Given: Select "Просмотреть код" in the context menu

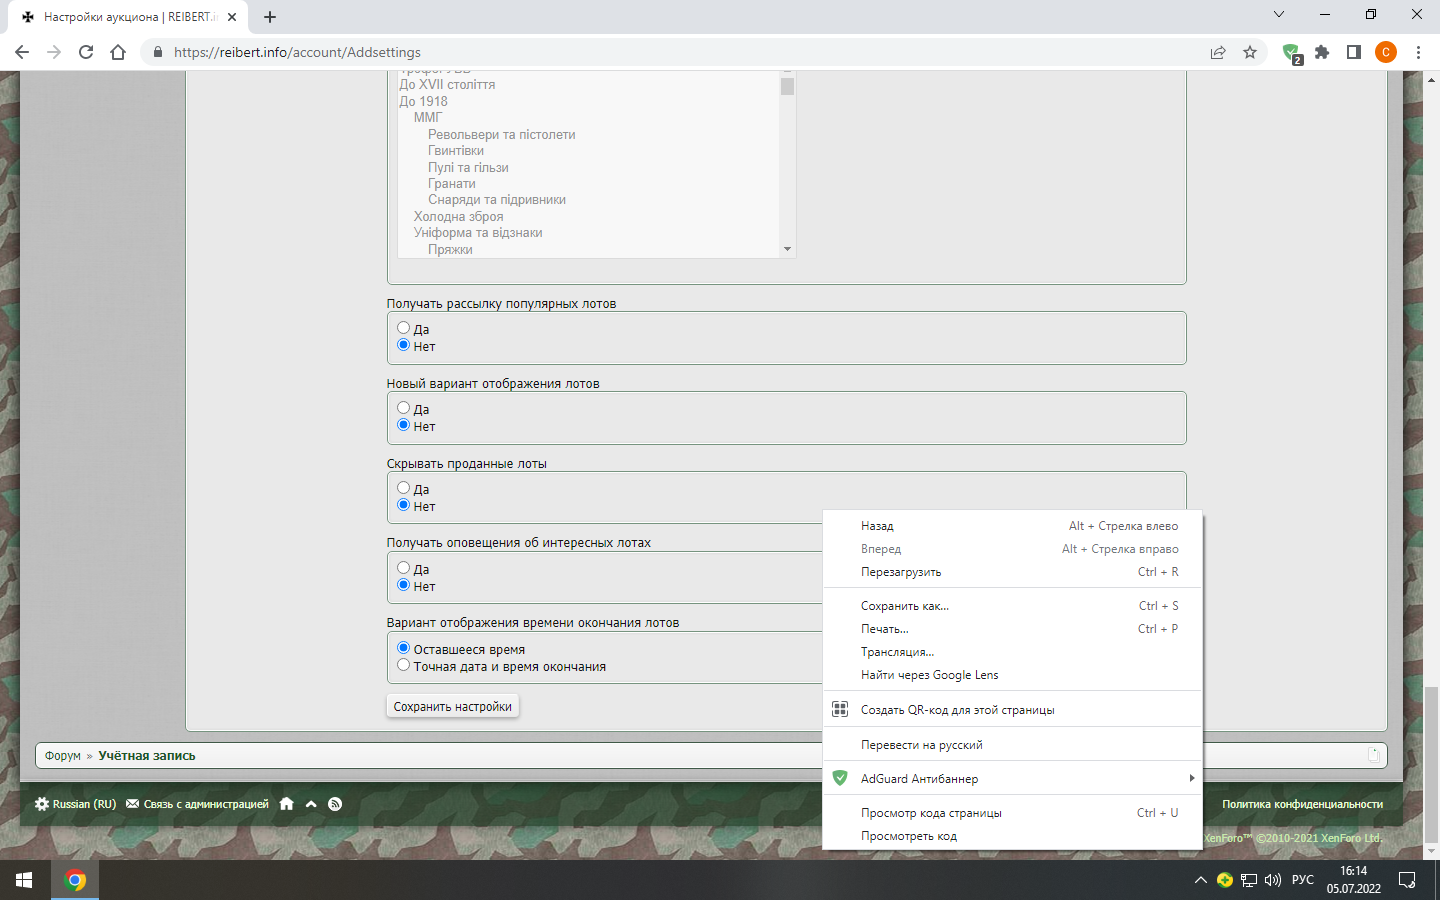Looking at the screenshot, I should coord(909,836).
